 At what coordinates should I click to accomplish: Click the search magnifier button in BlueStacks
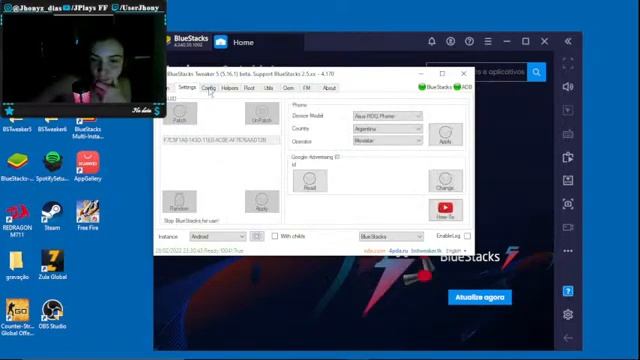[536, 72]
